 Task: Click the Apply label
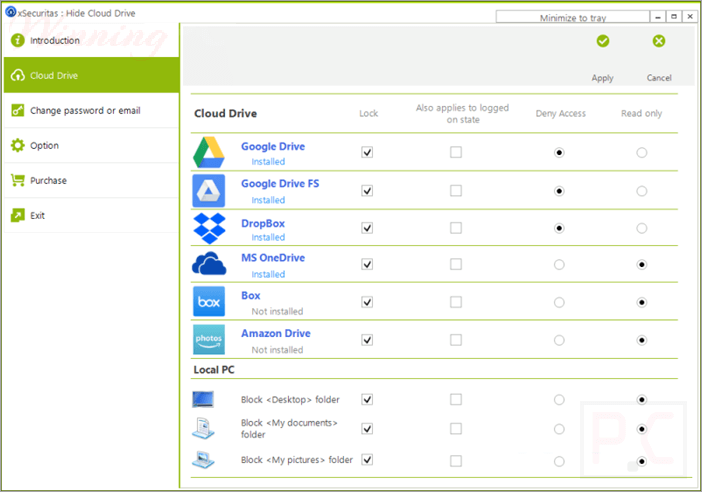tap(602, 78)
